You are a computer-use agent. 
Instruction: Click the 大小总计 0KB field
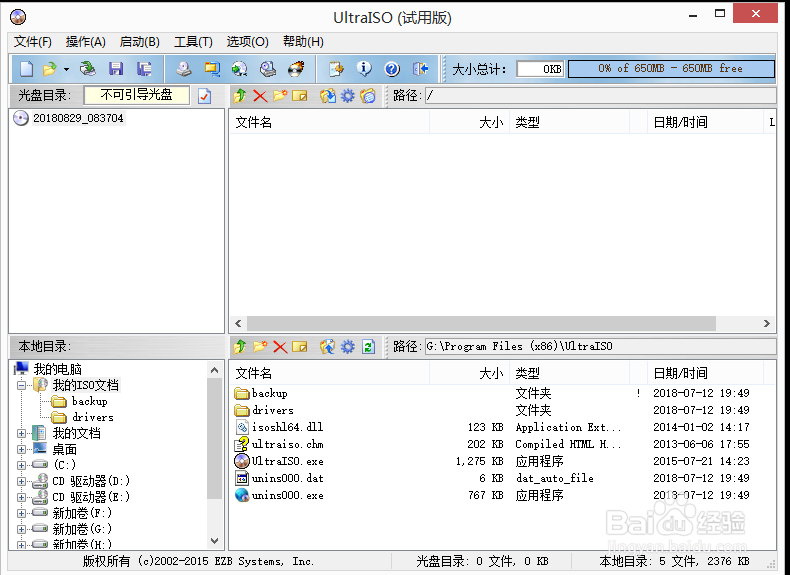coord(540,69)
